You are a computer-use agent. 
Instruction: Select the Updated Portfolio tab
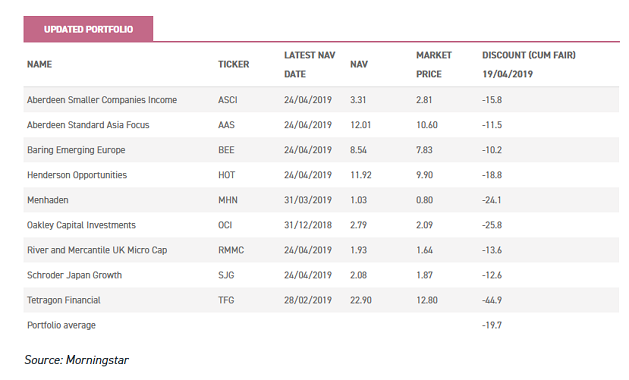tap(88, 29)
